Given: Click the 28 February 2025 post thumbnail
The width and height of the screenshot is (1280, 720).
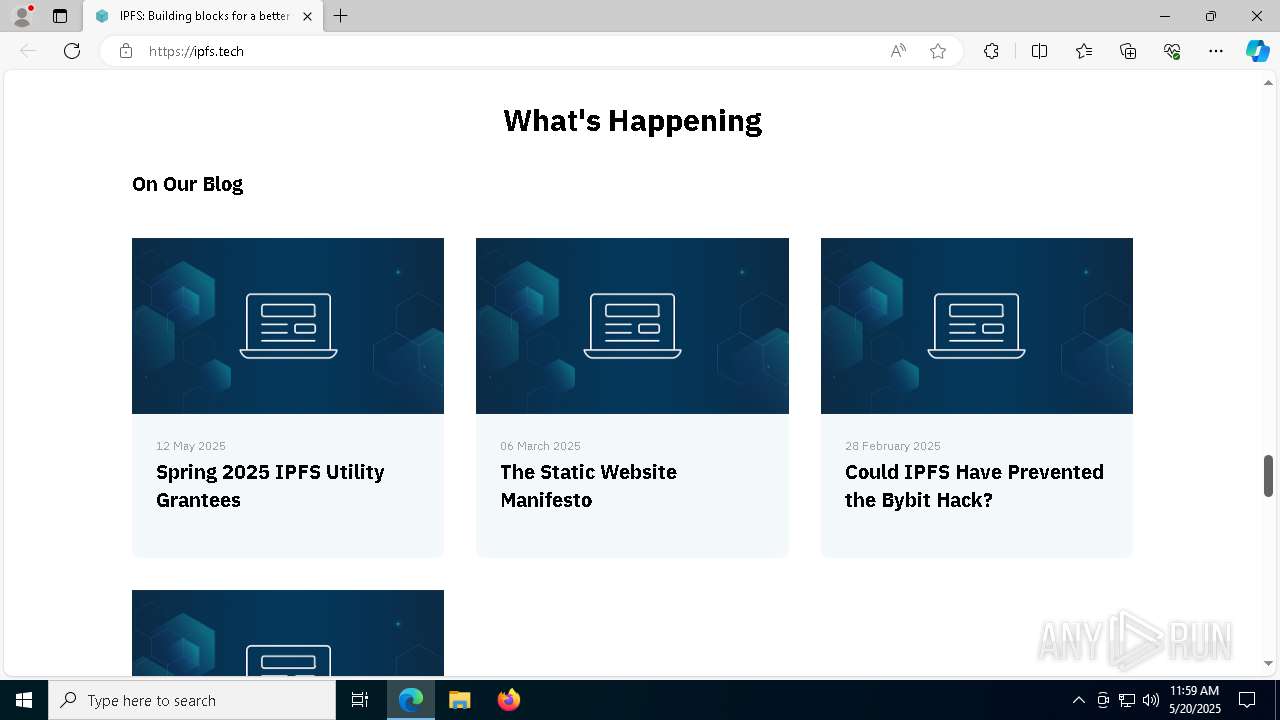Looking at the screenshot, I should point(977,326).
